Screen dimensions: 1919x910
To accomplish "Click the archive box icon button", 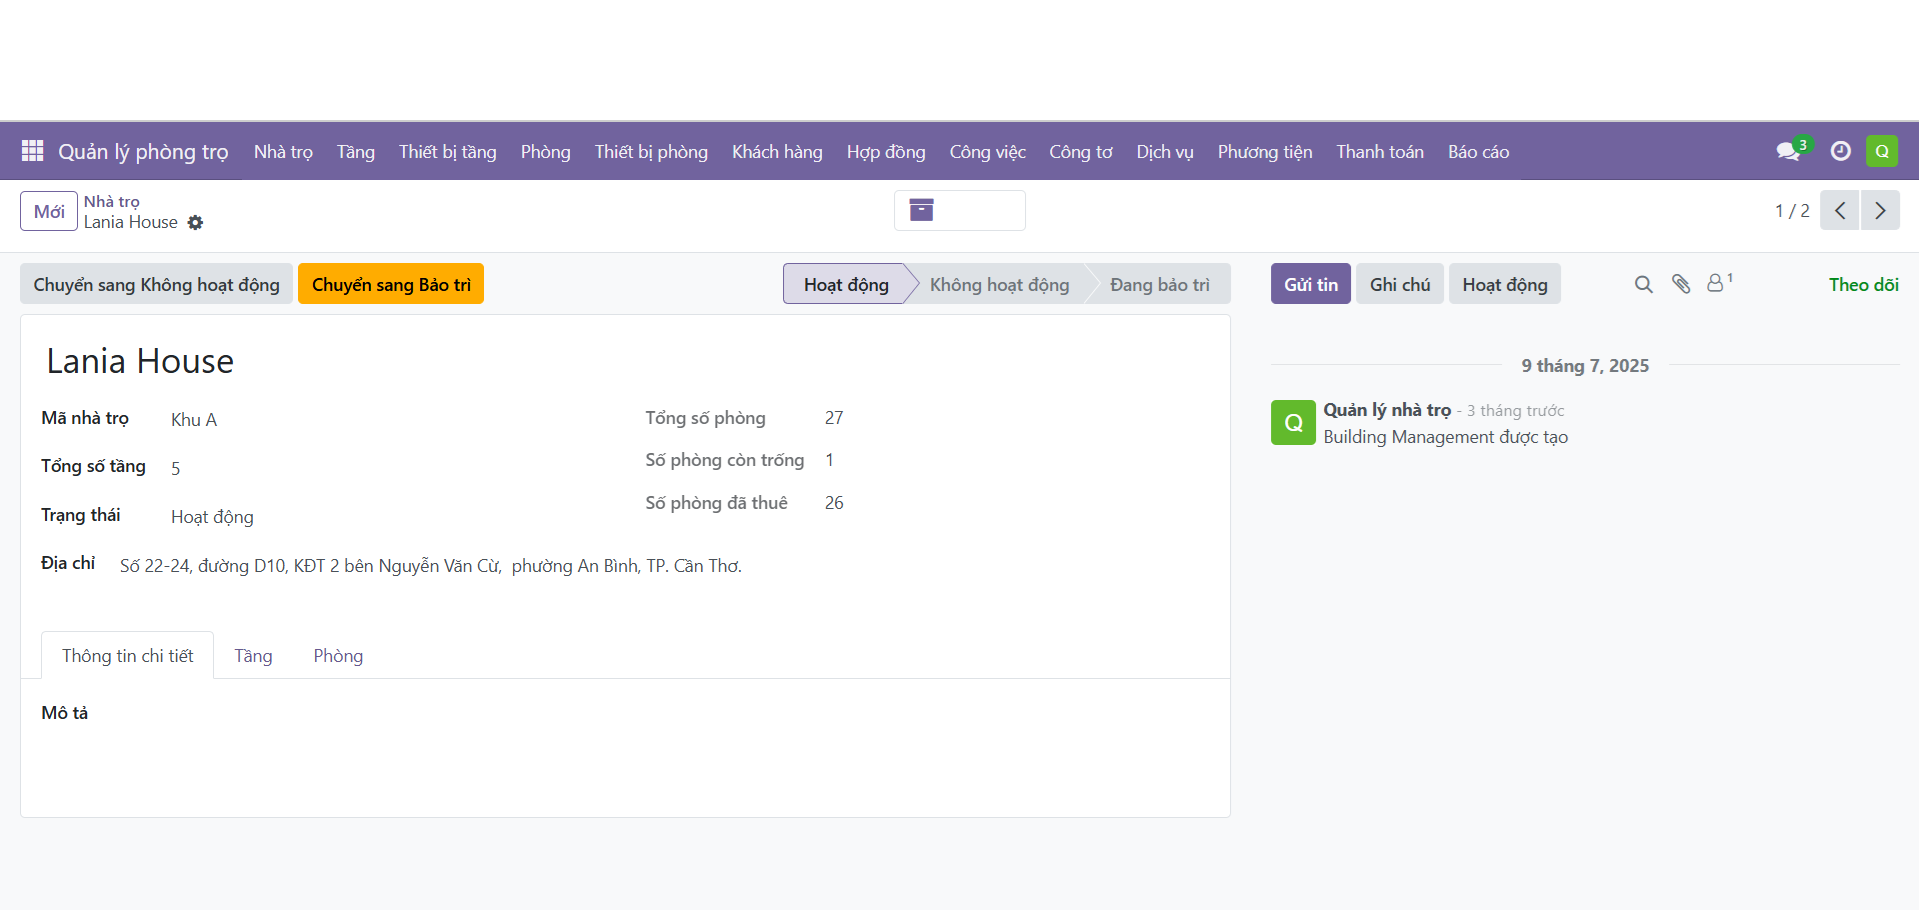I will pyautogui.click(x=921, y=210).
